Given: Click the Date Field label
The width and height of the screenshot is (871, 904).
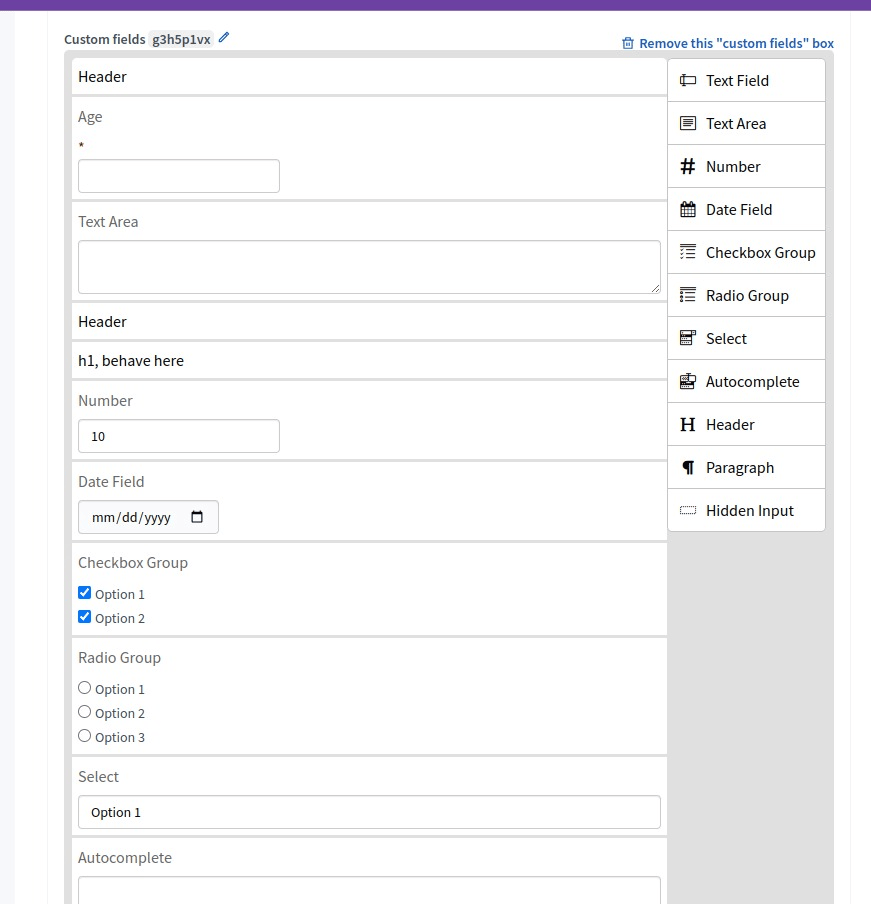Looking at the screenshot, I should (x=111, y=482).
